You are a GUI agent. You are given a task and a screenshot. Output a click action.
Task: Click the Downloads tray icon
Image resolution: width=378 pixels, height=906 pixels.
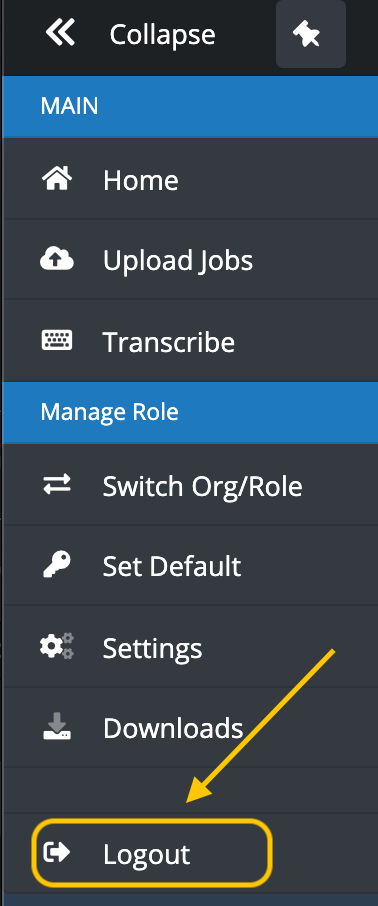tap(57, 726)
